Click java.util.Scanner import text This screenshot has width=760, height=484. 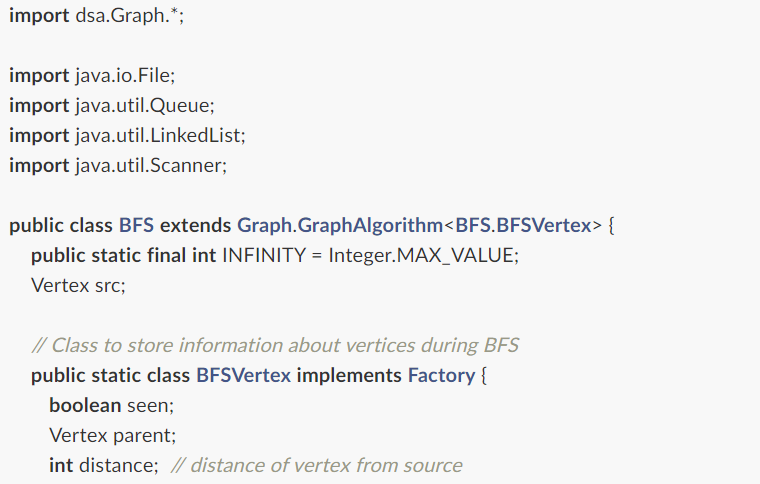pyautogui.click(x=151, y=166)
